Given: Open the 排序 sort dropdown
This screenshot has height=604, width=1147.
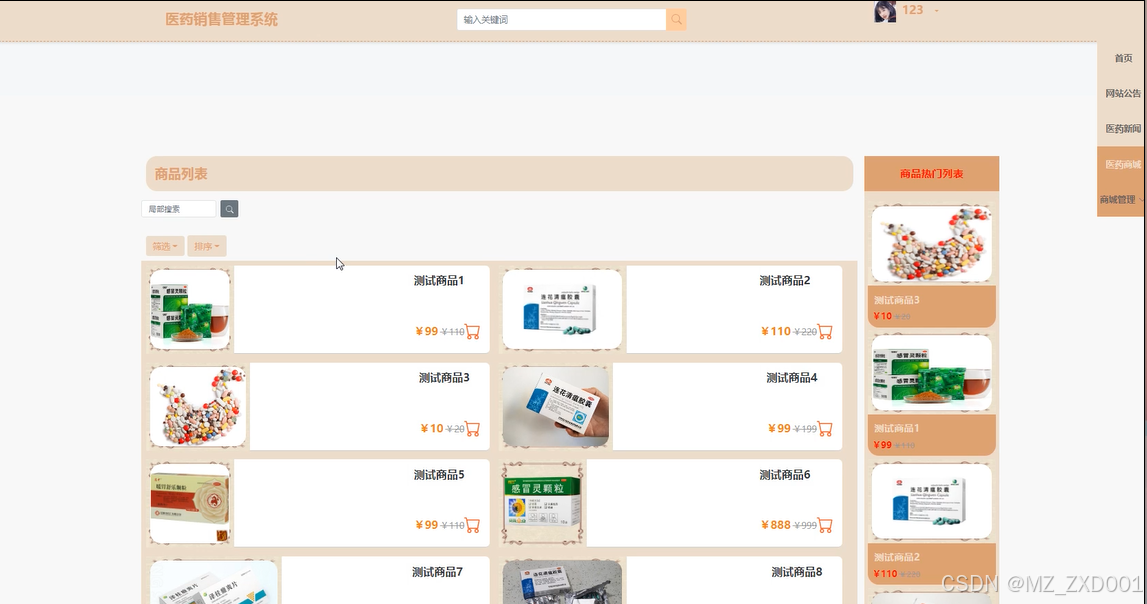Looking at the screenshot, I should (206, 246).
